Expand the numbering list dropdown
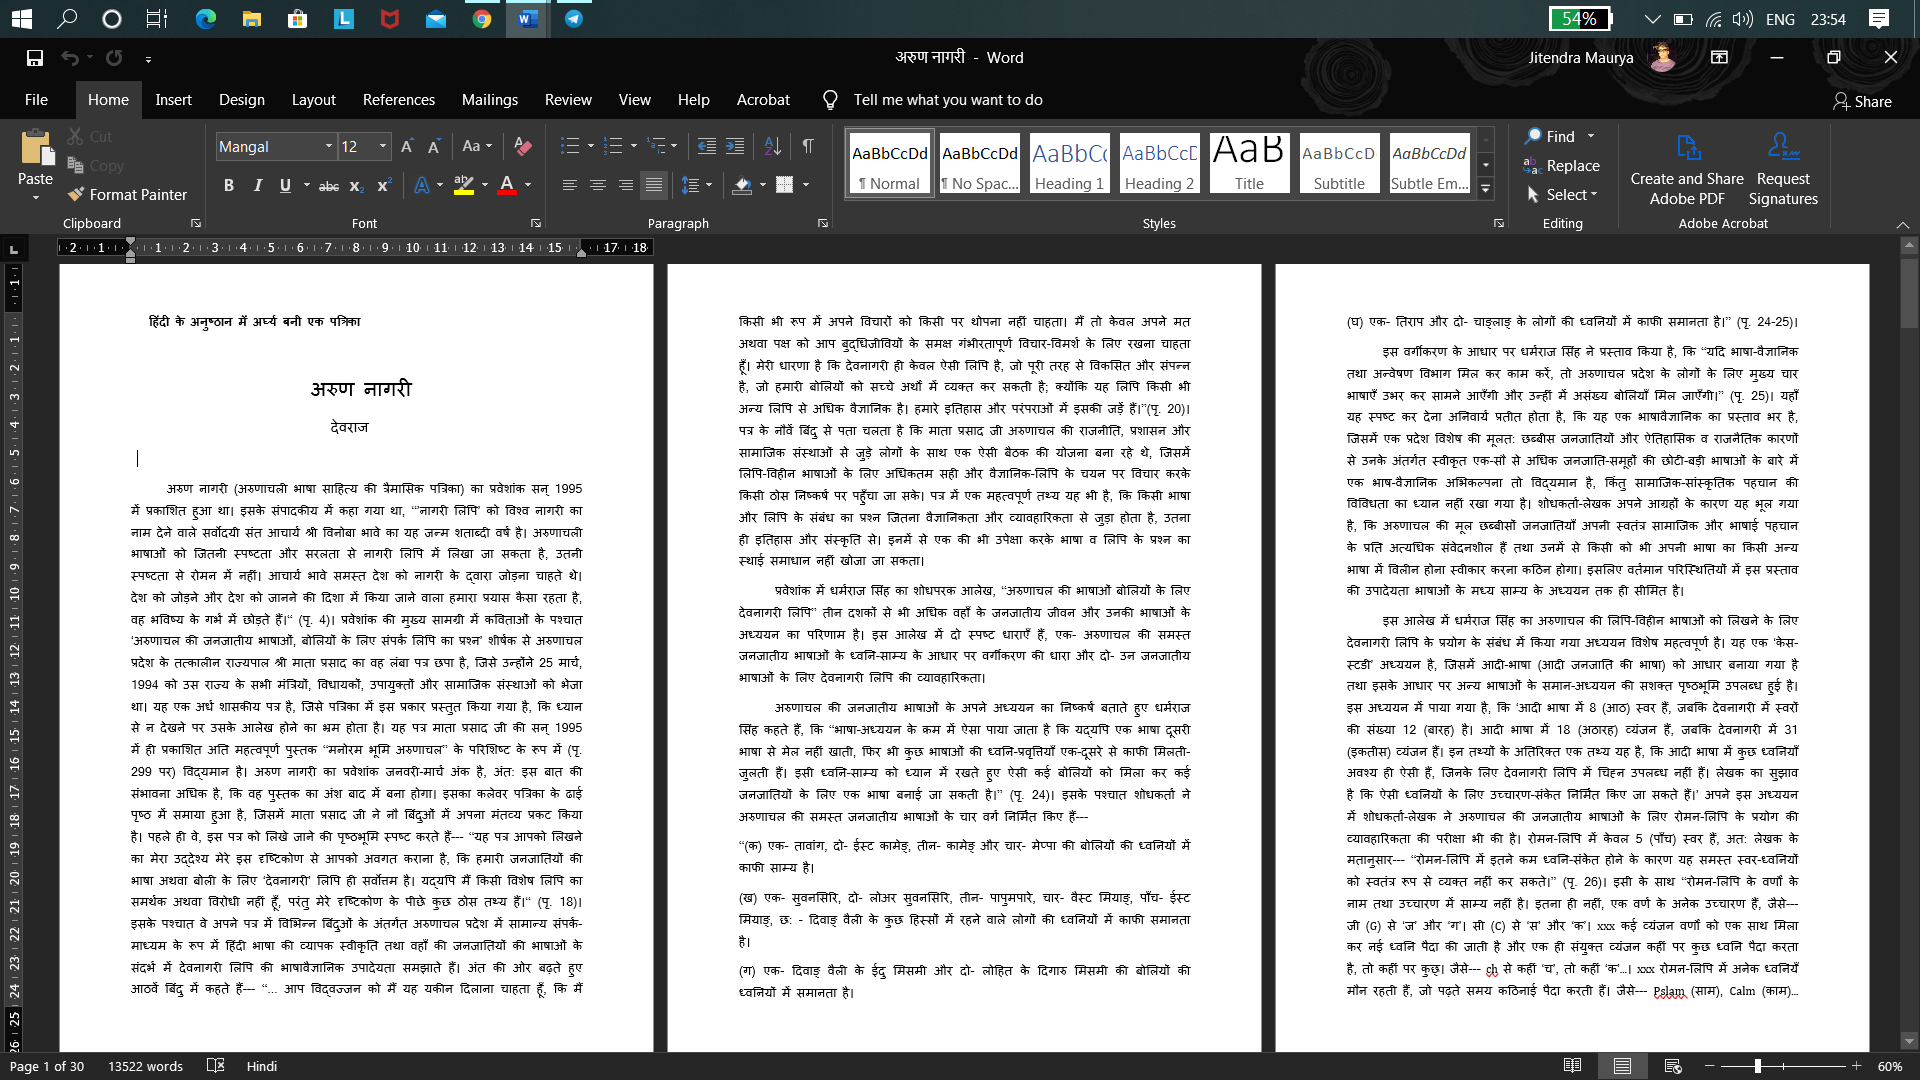The height and width of the screenshot is (1080, 1920). coord(633,146)
